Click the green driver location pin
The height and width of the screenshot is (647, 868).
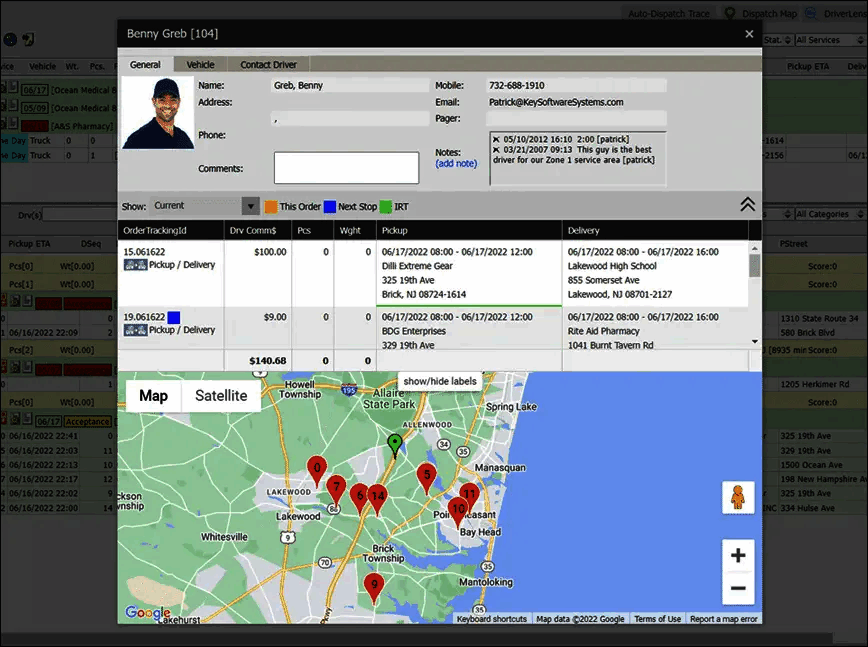[x=395, y=444]
